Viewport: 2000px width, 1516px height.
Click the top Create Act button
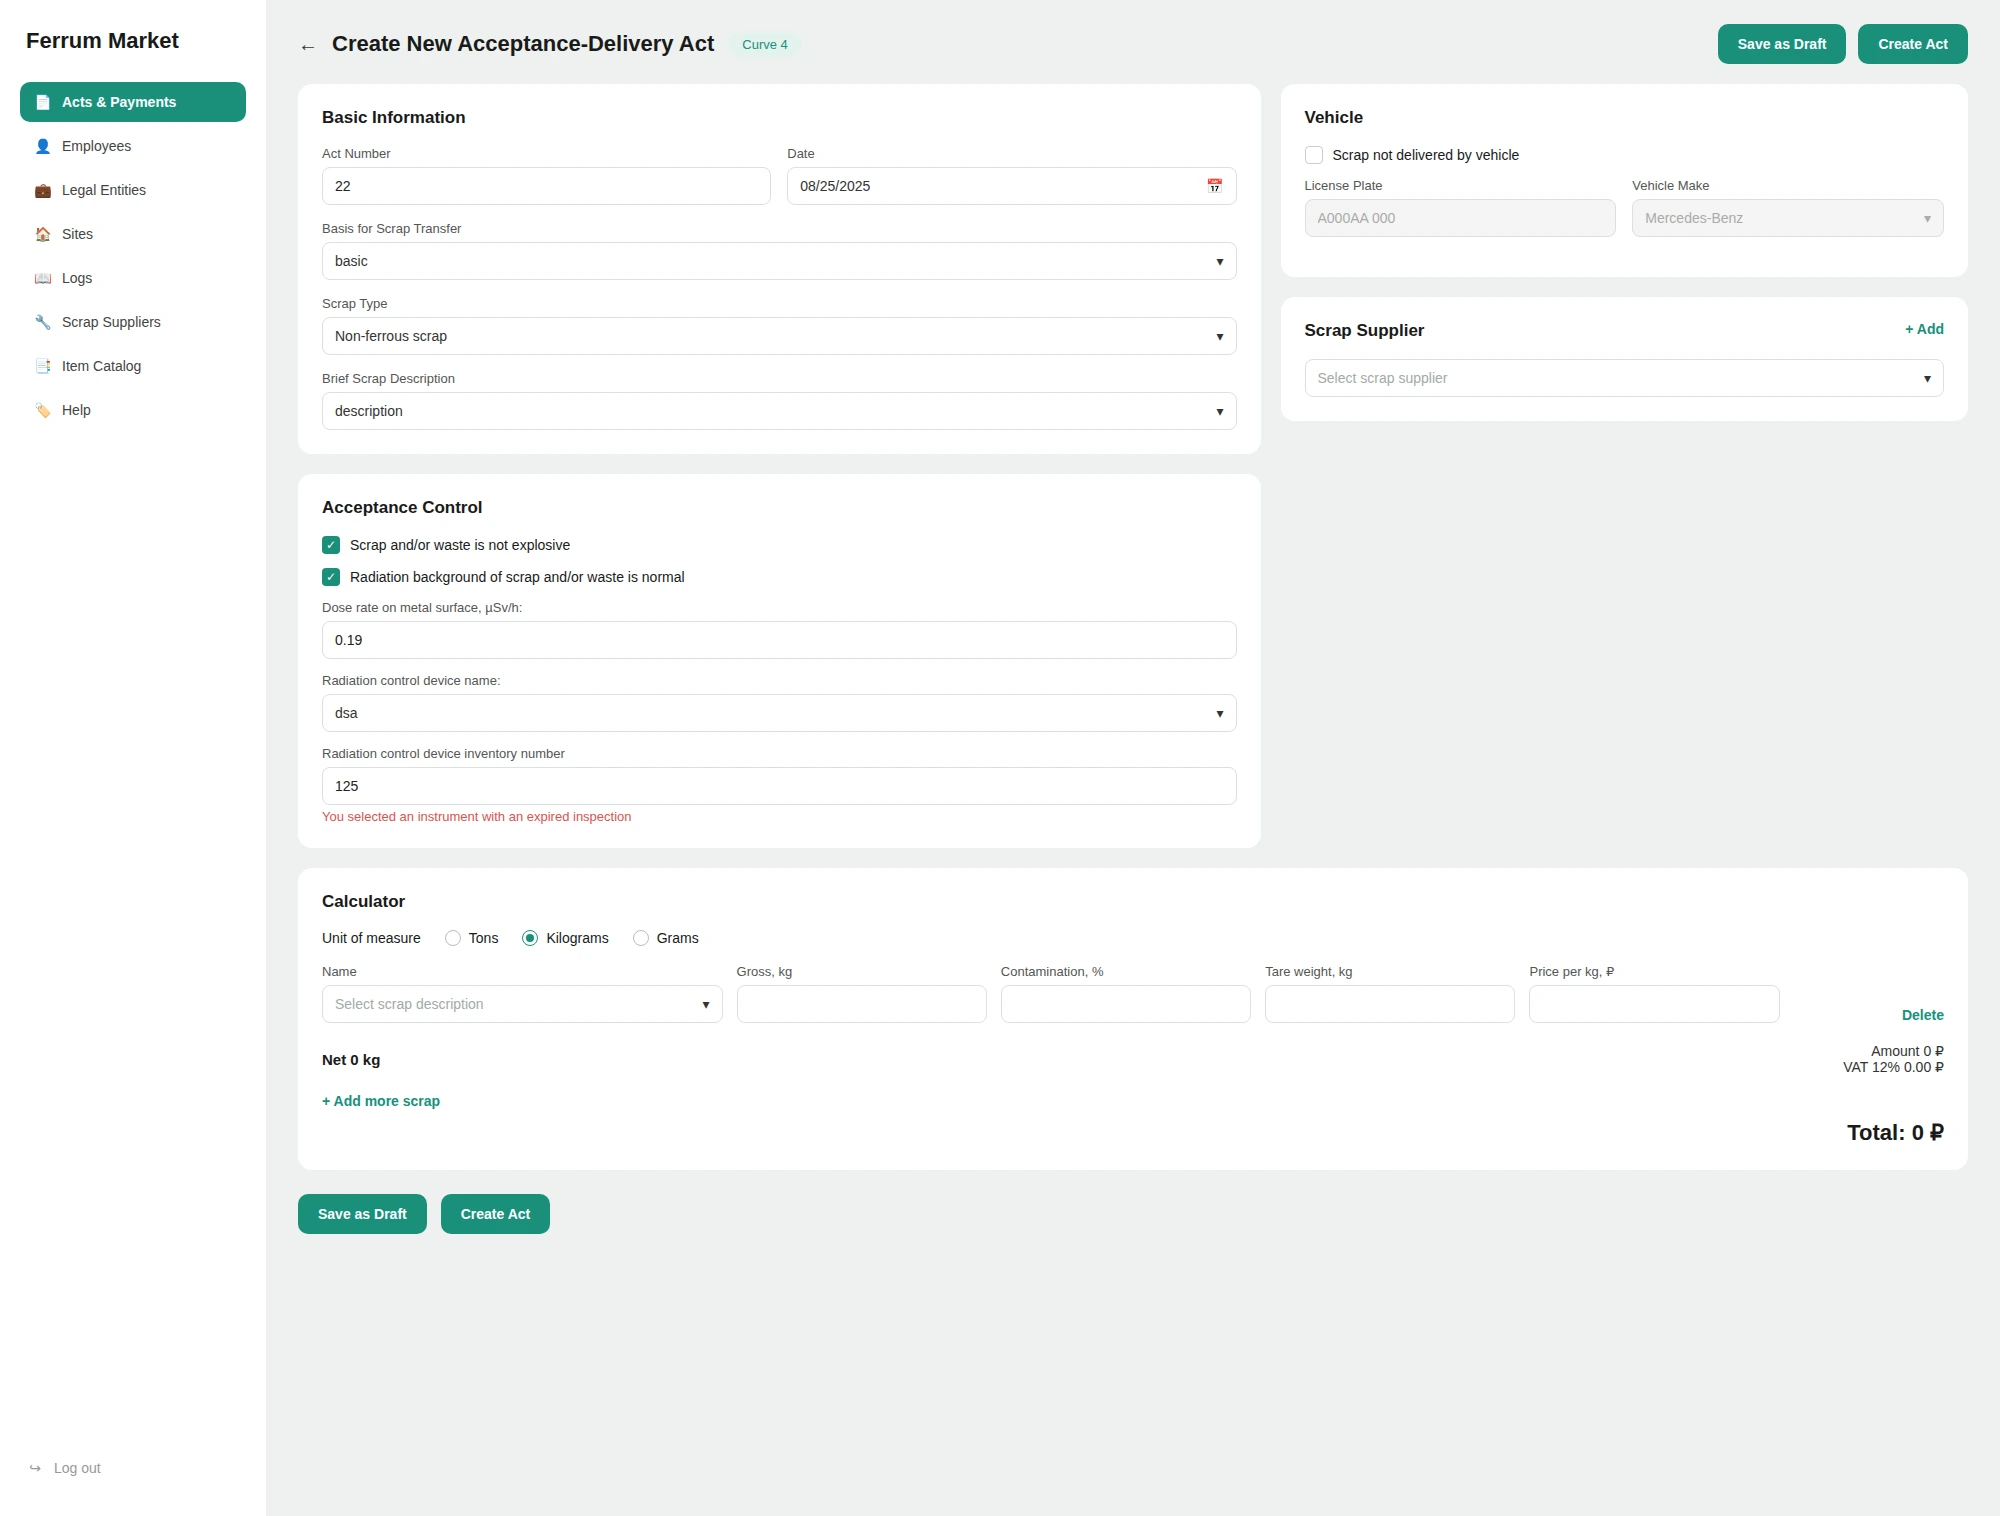1912,44
